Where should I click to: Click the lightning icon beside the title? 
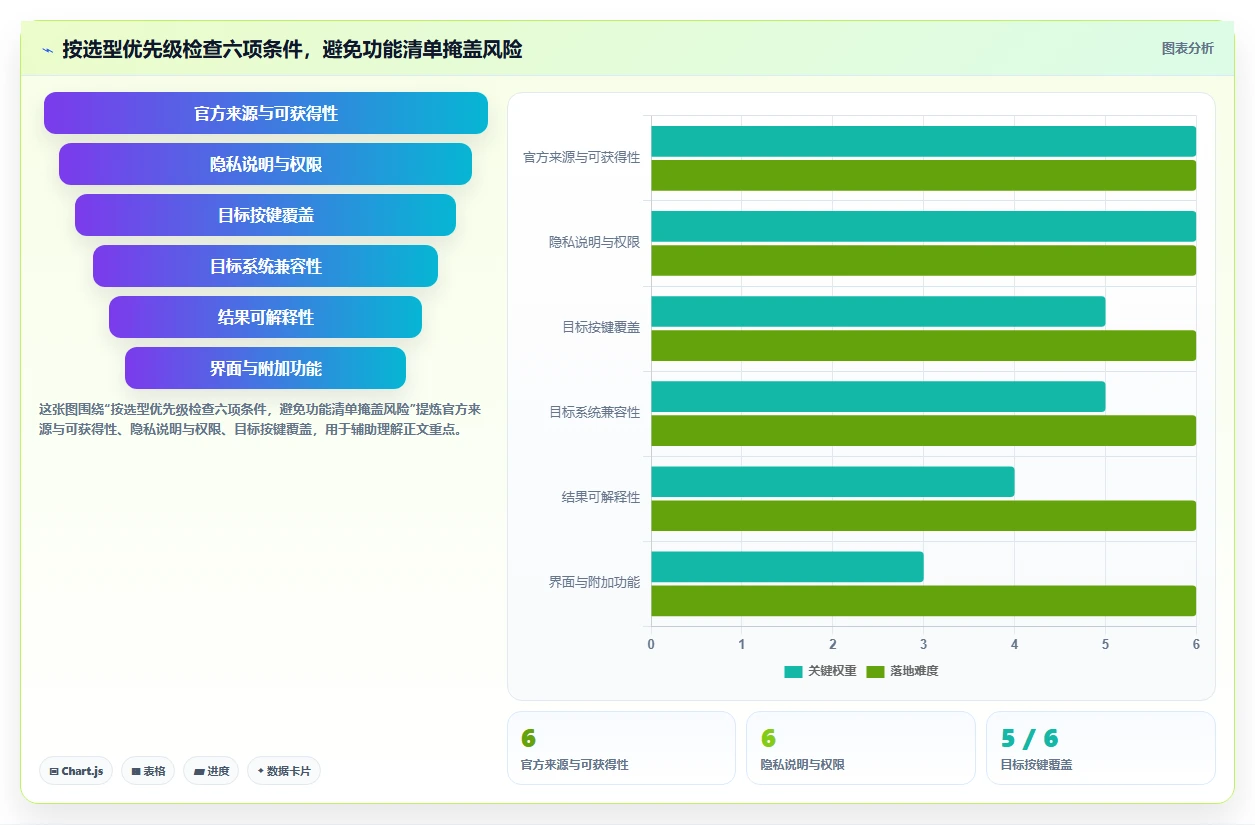pos(47,50)
